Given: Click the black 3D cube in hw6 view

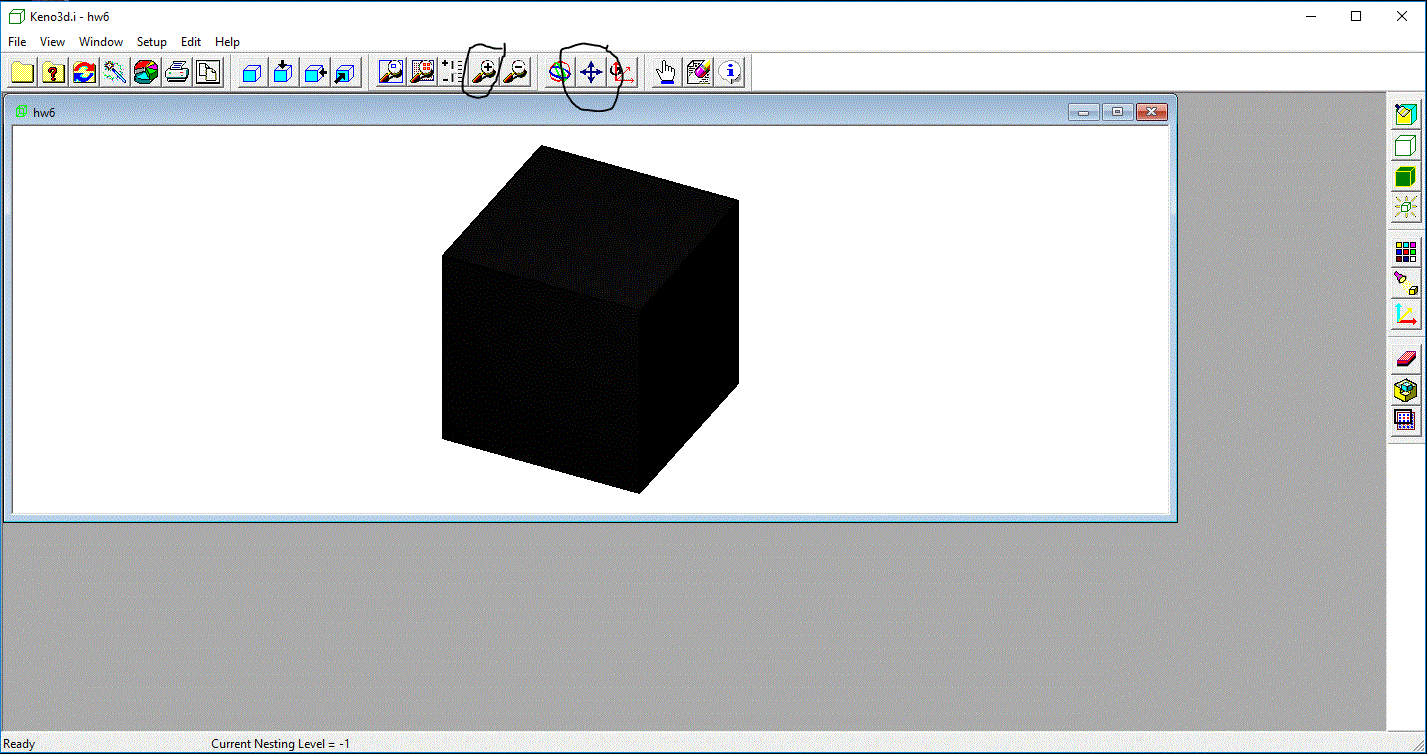Looking at the screenshot, I should pos(590,320).
